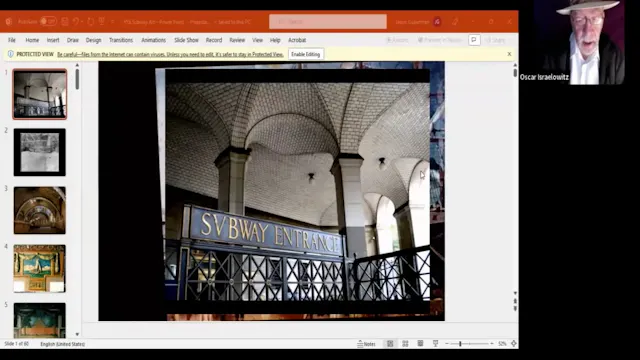Open the Home tab
The height and width of the screenshot is (360, 640).
coord(32,40)
